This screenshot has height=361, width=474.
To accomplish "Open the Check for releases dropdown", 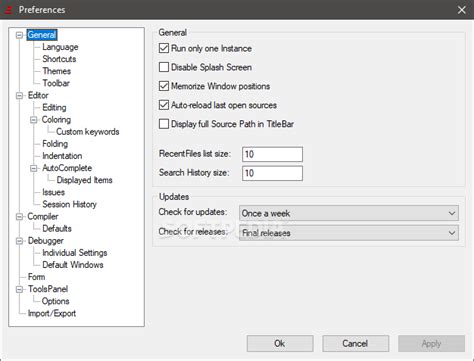I will [349, 233].
